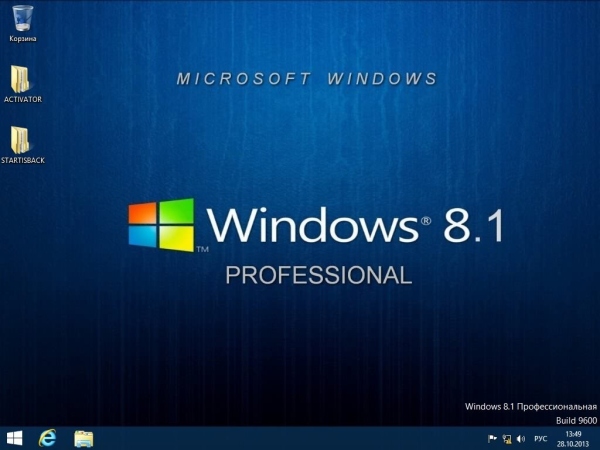Launch Internet Explorer from taskbar
This screenshot has width=600, height=450.
(47, 438)
